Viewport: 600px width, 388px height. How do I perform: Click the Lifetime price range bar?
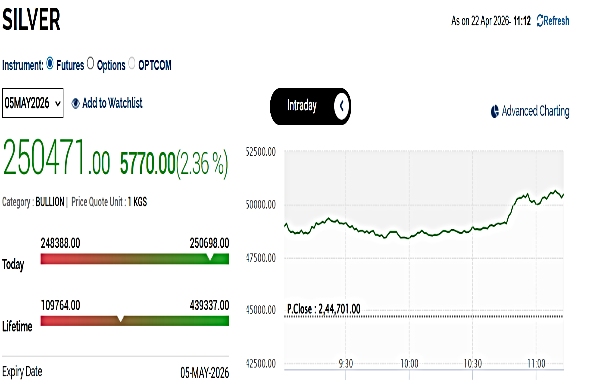click(x=135, y=321)
